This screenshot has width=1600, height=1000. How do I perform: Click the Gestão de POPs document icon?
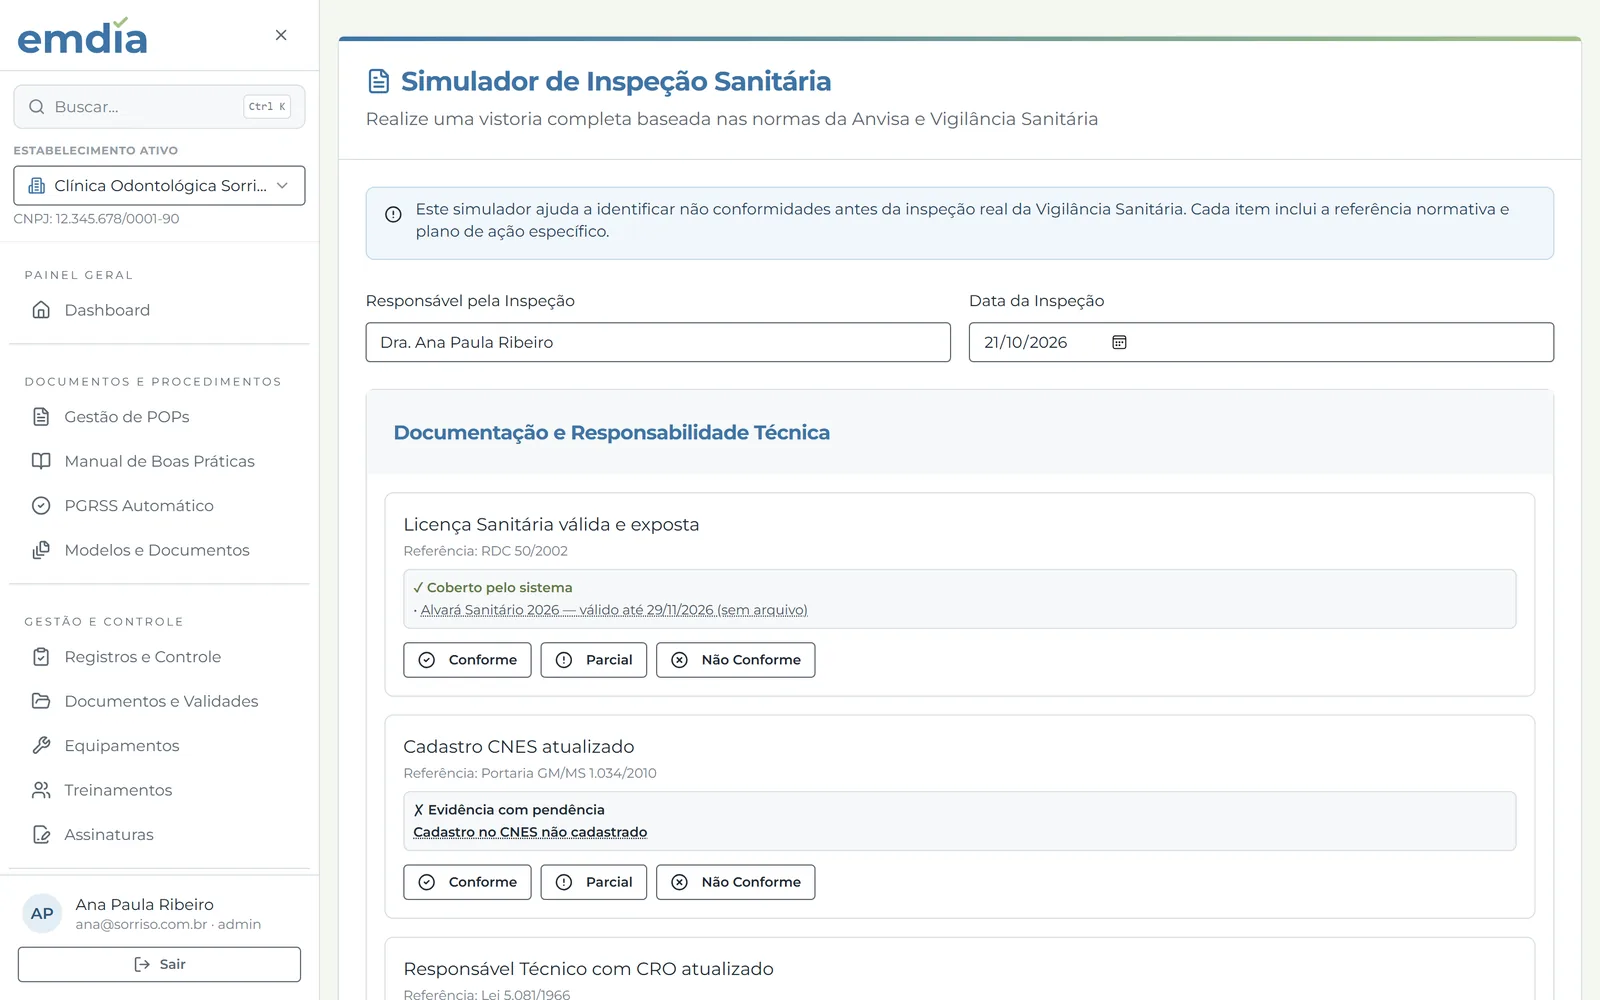(41, 417)
